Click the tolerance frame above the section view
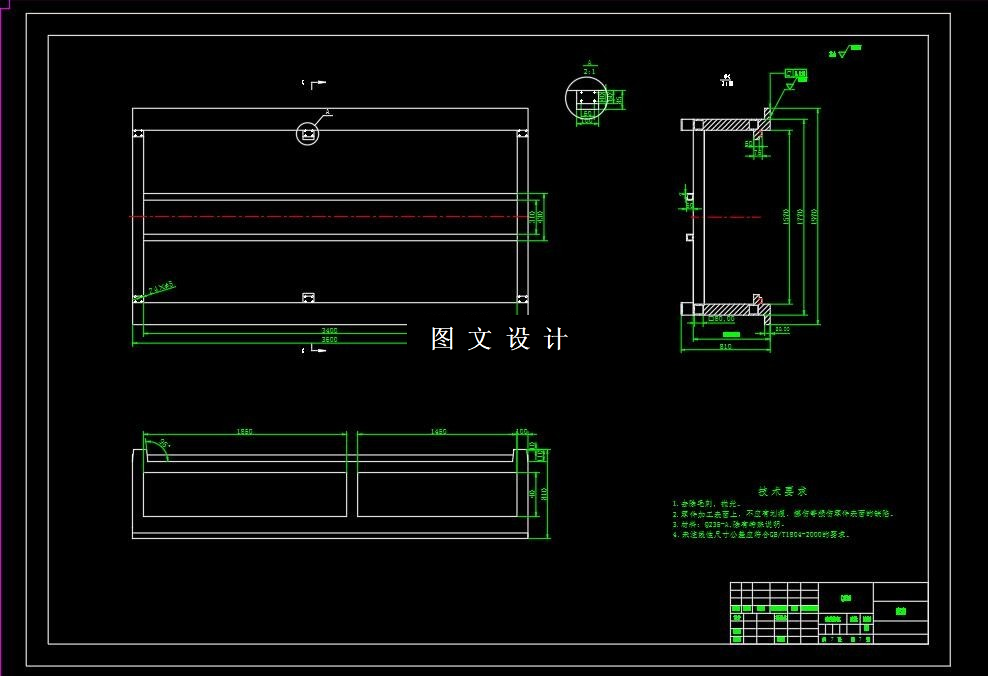988x676 pixels. pos(795,74)
